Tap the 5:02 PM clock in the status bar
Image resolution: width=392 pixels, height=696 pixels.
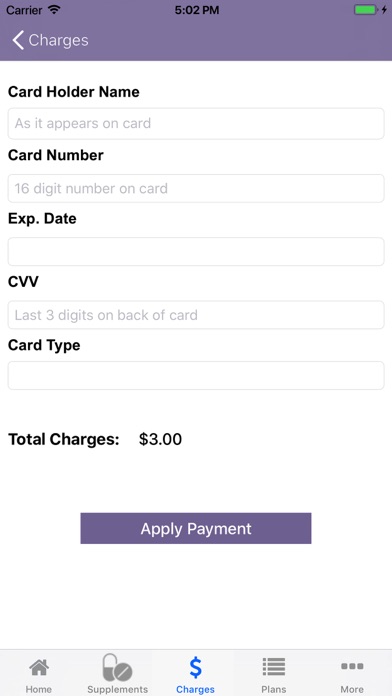pyautogui.click(x=197, y=10)
